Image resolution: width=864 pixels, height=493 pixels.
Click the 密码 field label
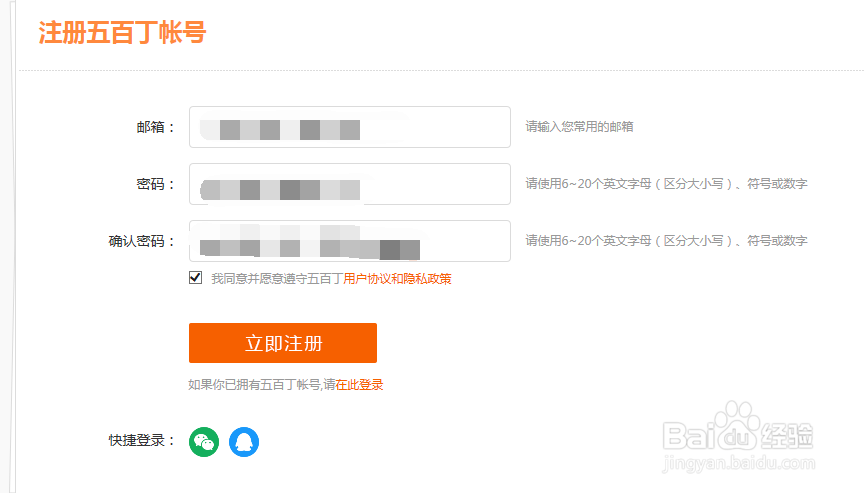coord(155,184)
